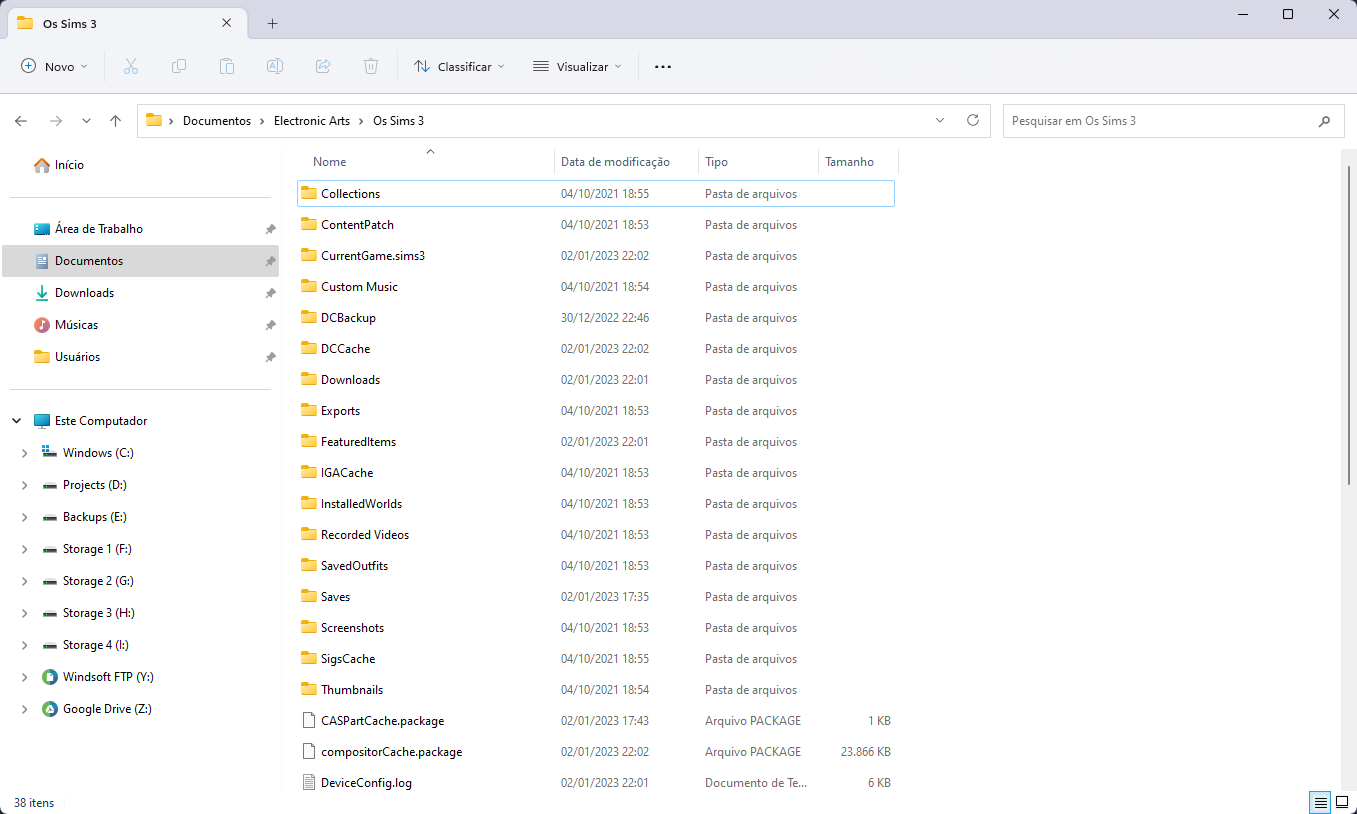Select the ContentPatch folder
Image resolution: width=1357 pixels, height=814 pixels.
[x=596, y=225]
